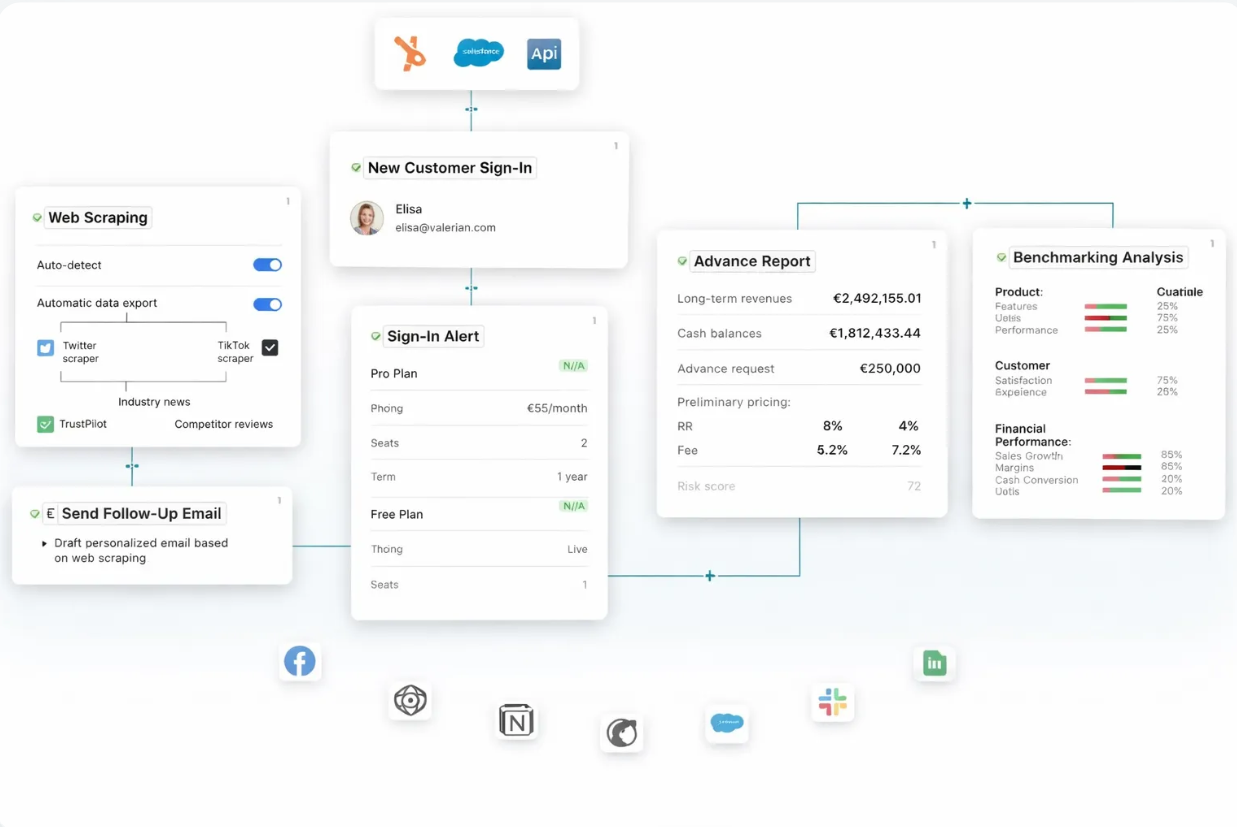Click the RR value 8%
1237x827 pixels.
click(x=833, y=426)
